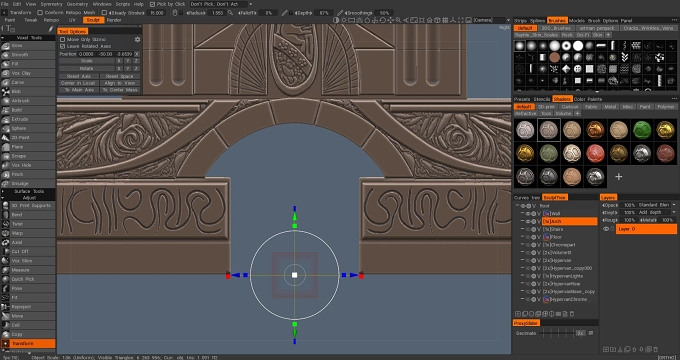Switch to the Retopo room tab
The image size is (680, 360).
pyautogui.click(x=51, y=20)
